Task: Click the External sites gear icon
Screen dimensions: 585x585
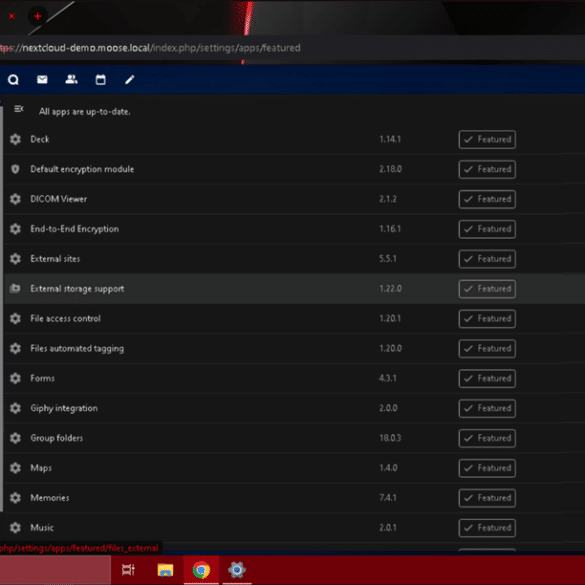Action: point(15,259)
